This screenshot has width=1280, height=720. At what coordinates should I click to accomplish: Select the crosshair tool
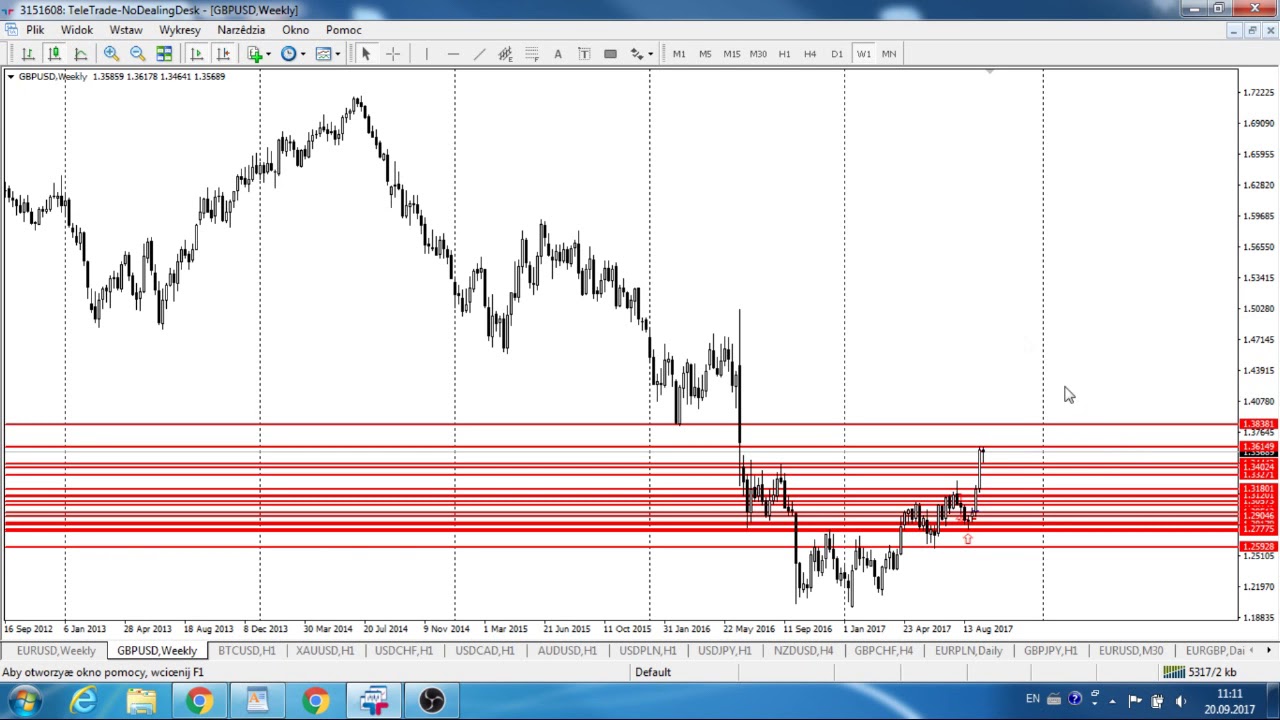(393, 54)
